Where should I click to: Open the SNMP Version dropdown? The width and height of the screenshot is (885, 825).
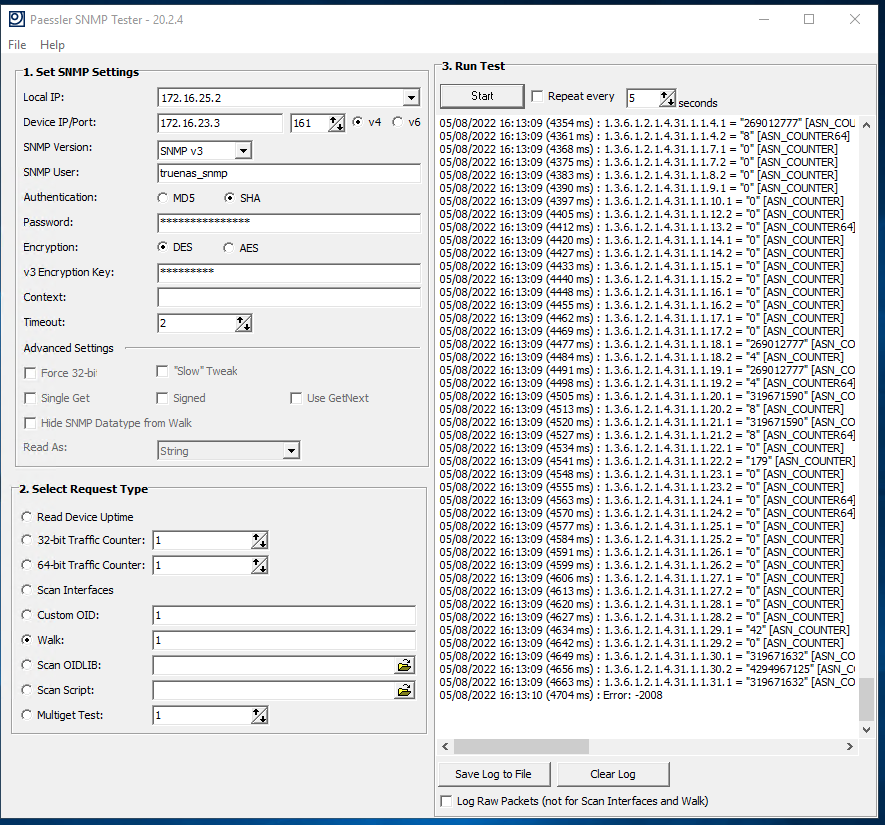pos(243,151)
